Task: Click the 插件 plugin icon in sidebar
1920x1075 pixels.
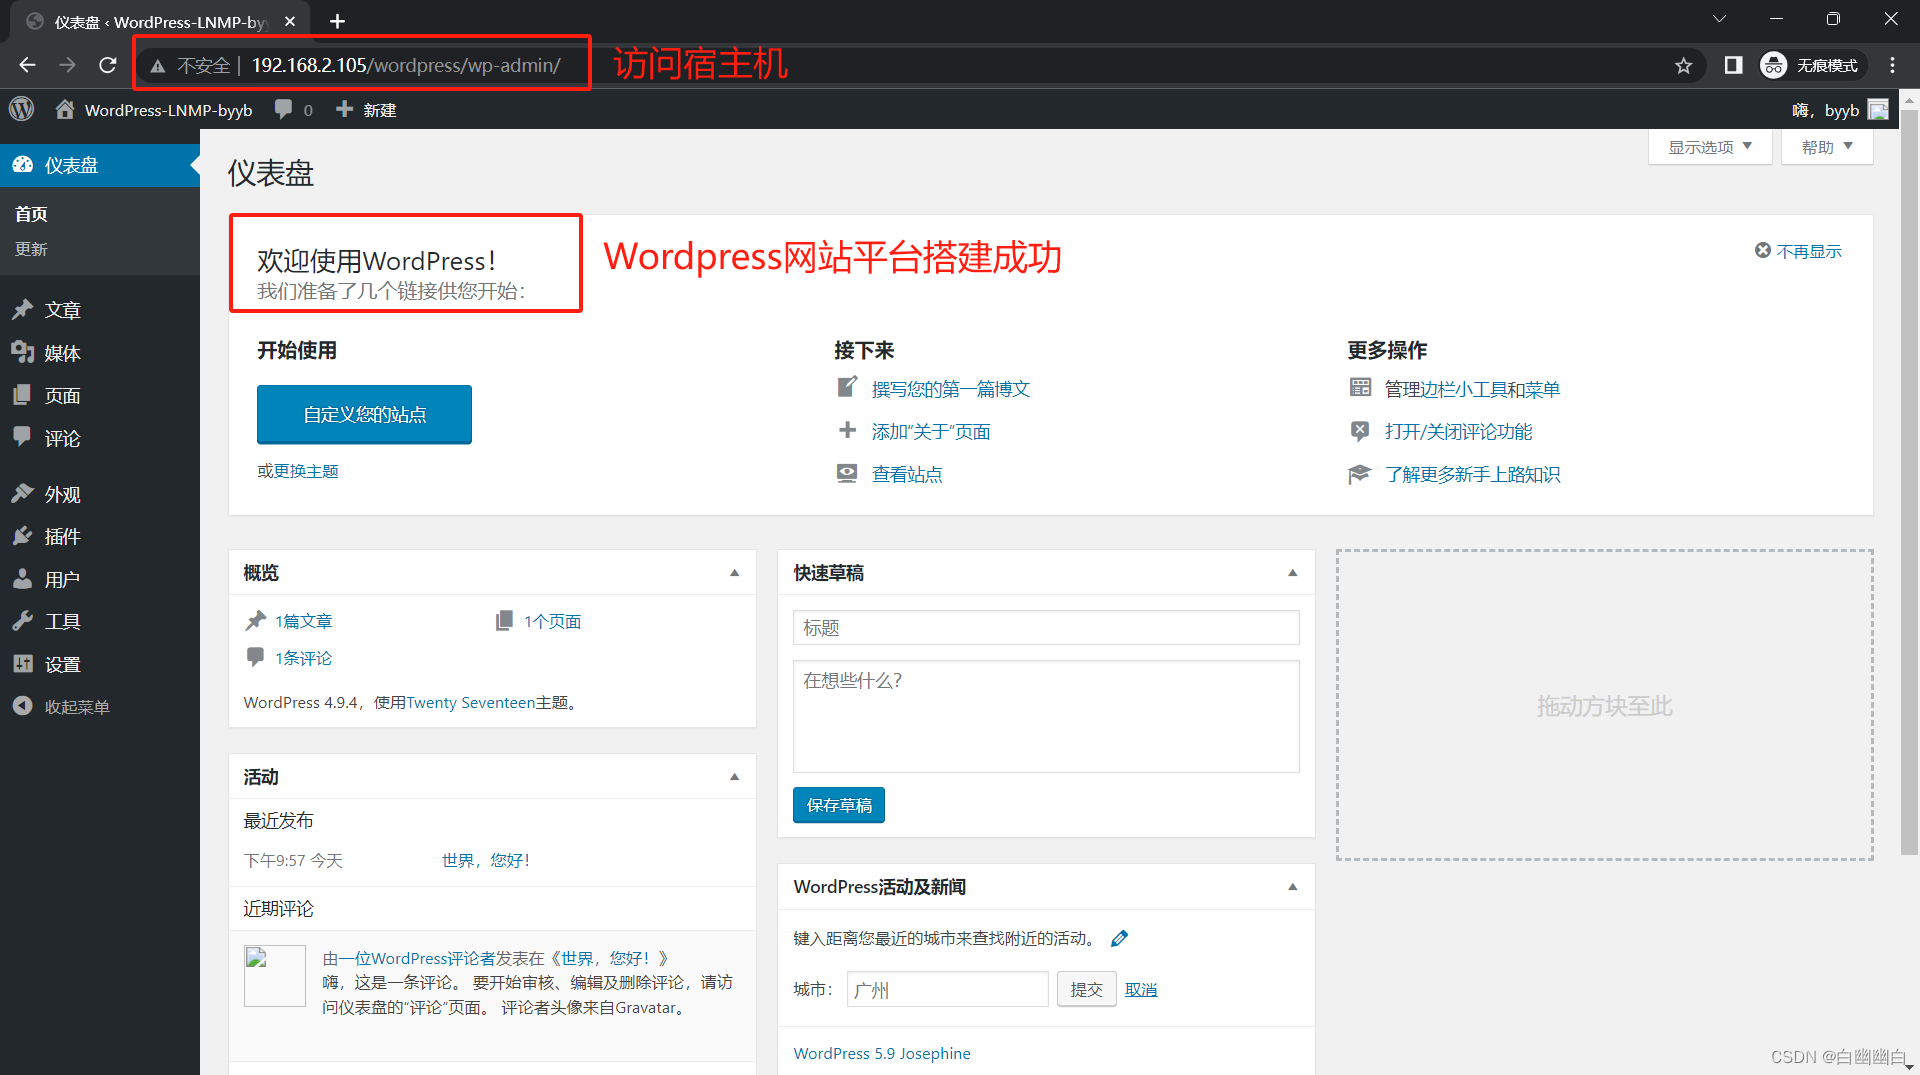Action: tap(23, 536)
